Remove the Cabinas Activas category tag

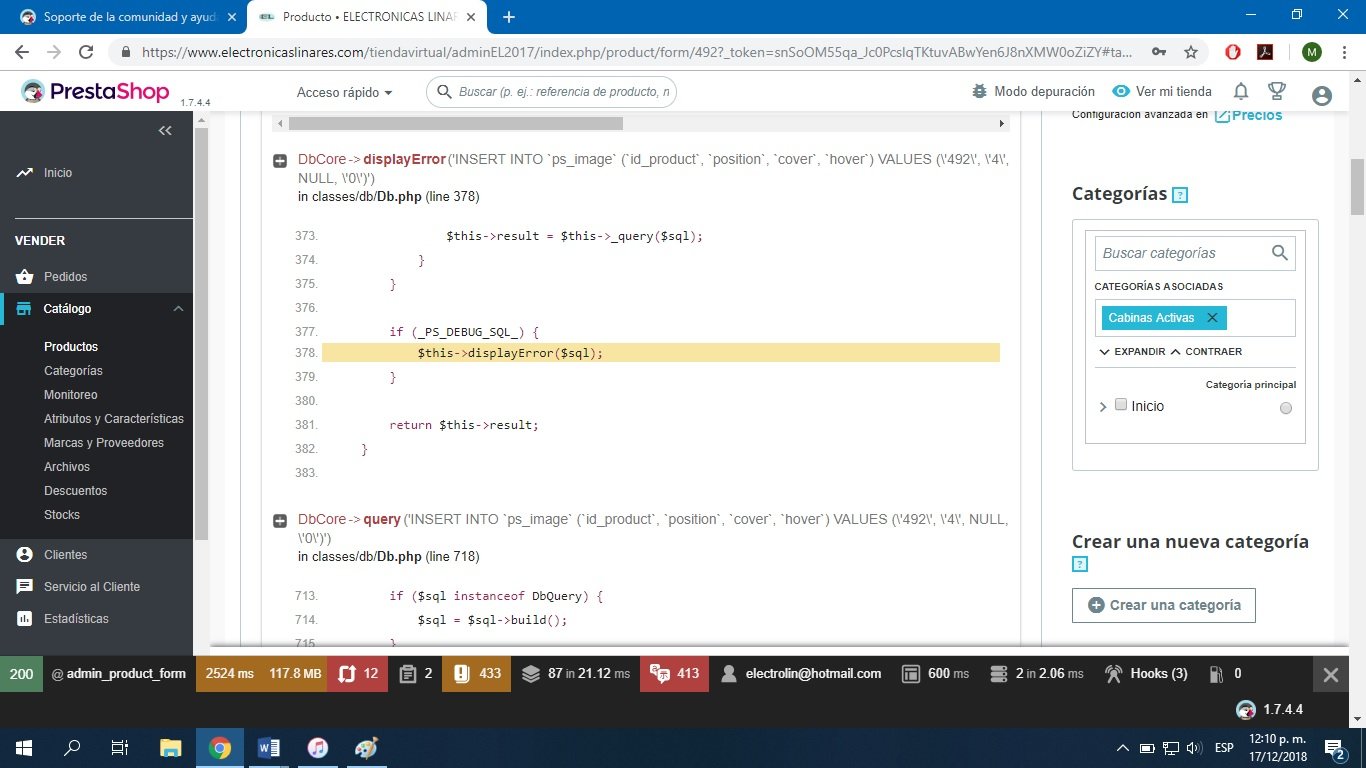pos(1212,318)
